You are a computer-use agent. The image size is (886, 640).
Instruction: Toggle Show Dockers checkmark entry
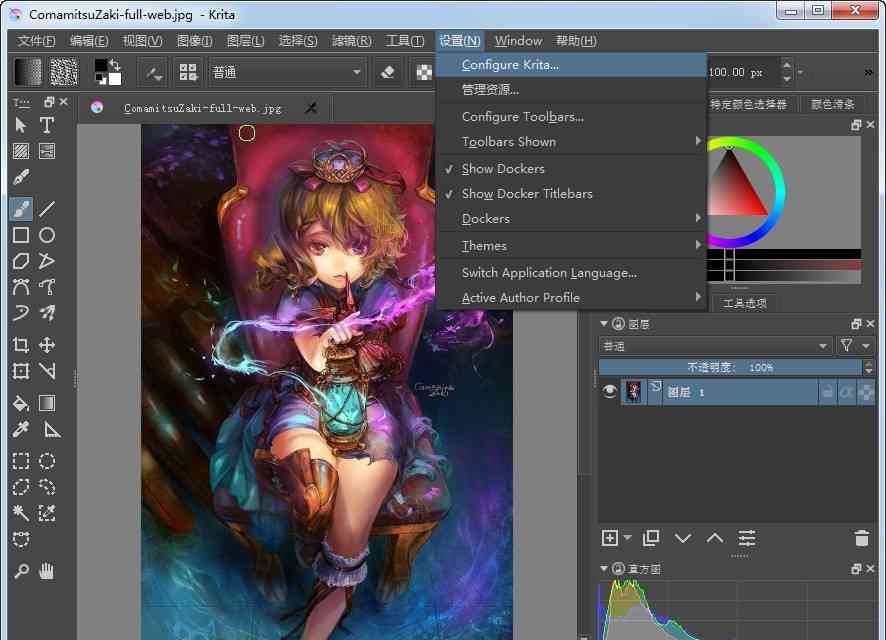click(572, 168)
